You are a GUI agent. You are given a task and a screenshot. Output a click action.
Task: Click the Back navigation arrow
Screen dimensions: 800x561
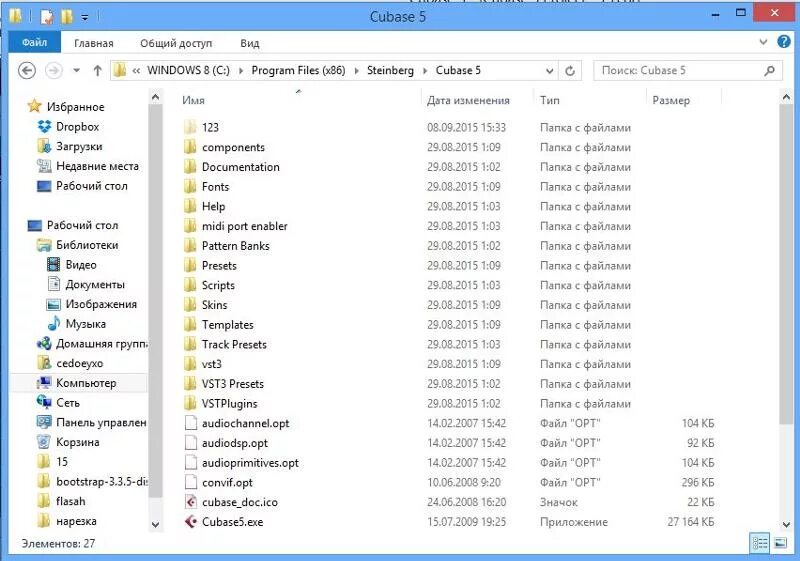coord(27,70)
